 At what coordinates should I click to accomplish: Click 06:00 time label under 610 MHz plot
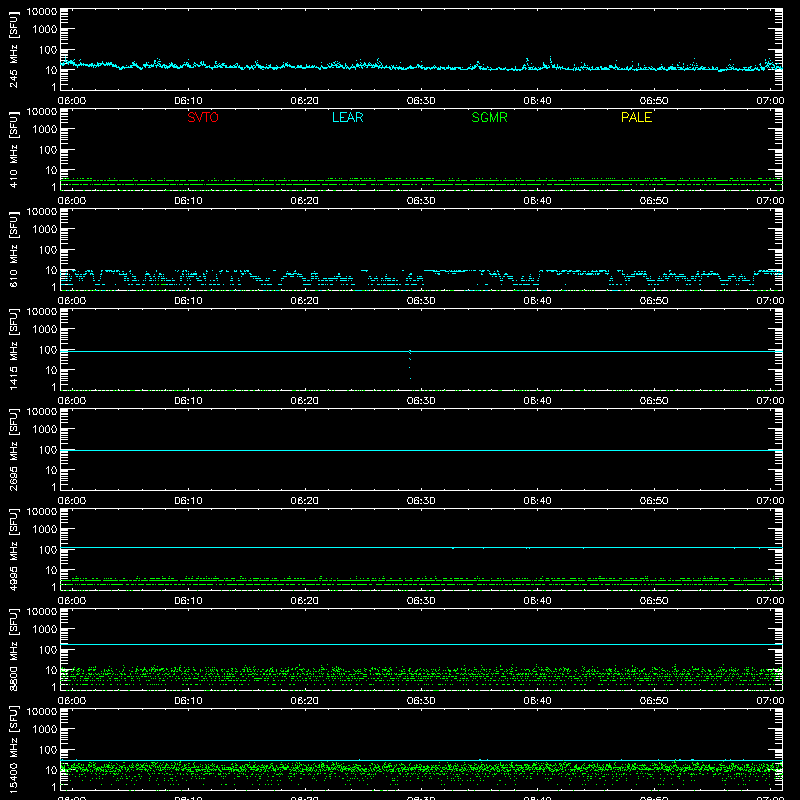click(72, 301)
